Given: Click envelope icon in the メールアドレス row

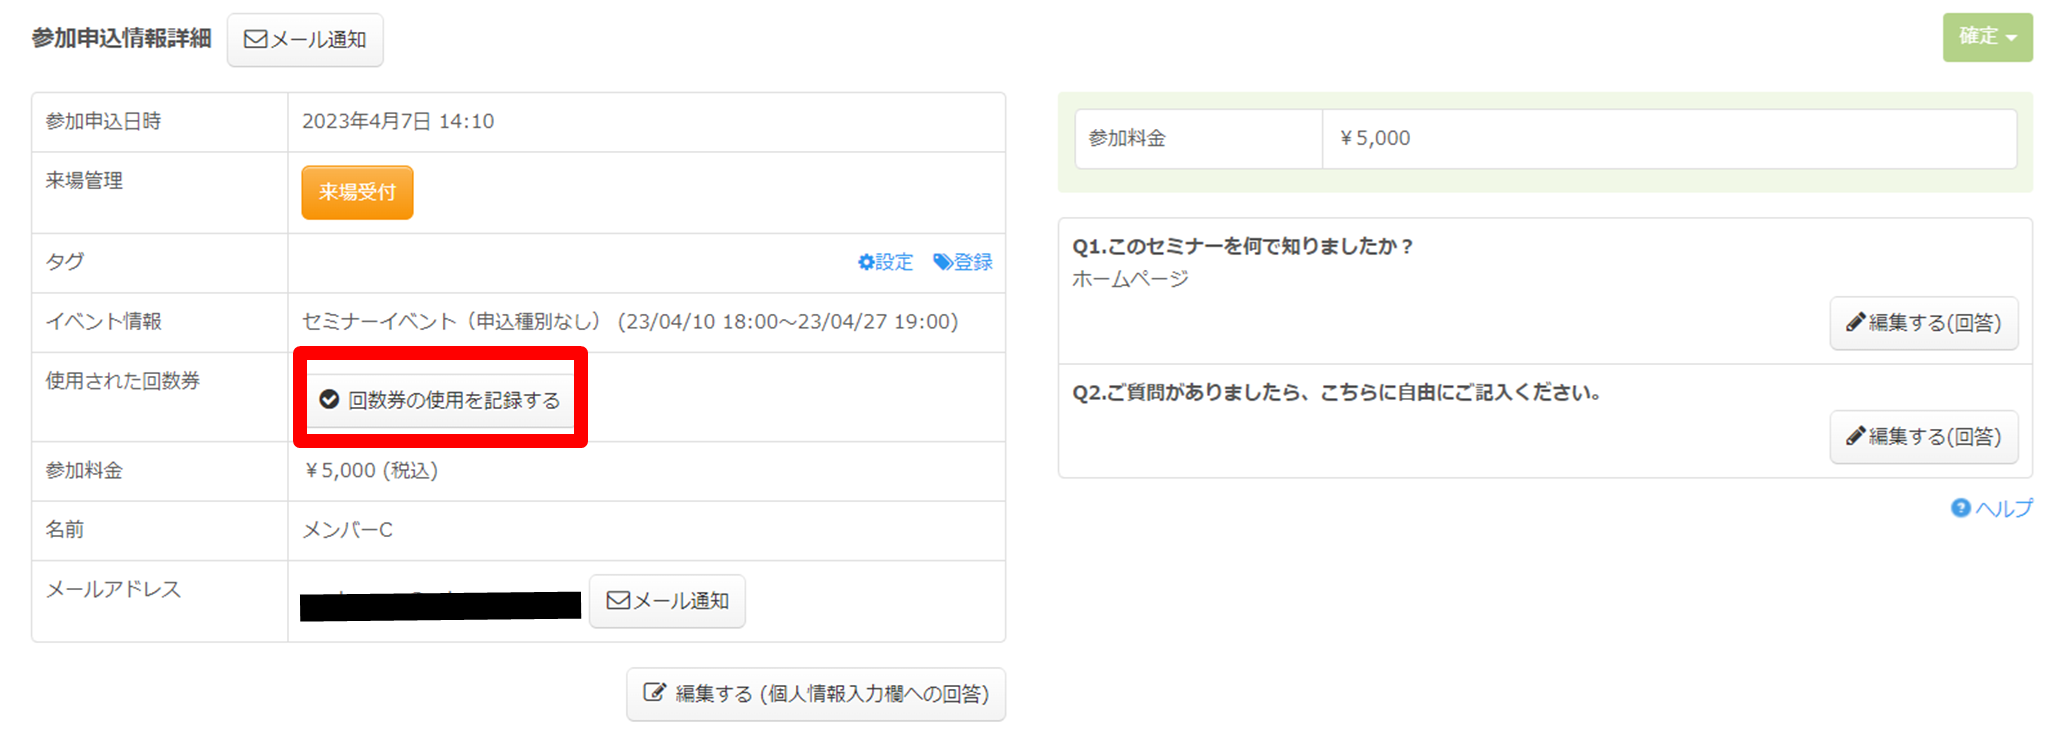Looking at the screenshot, I should pos(618,600).
